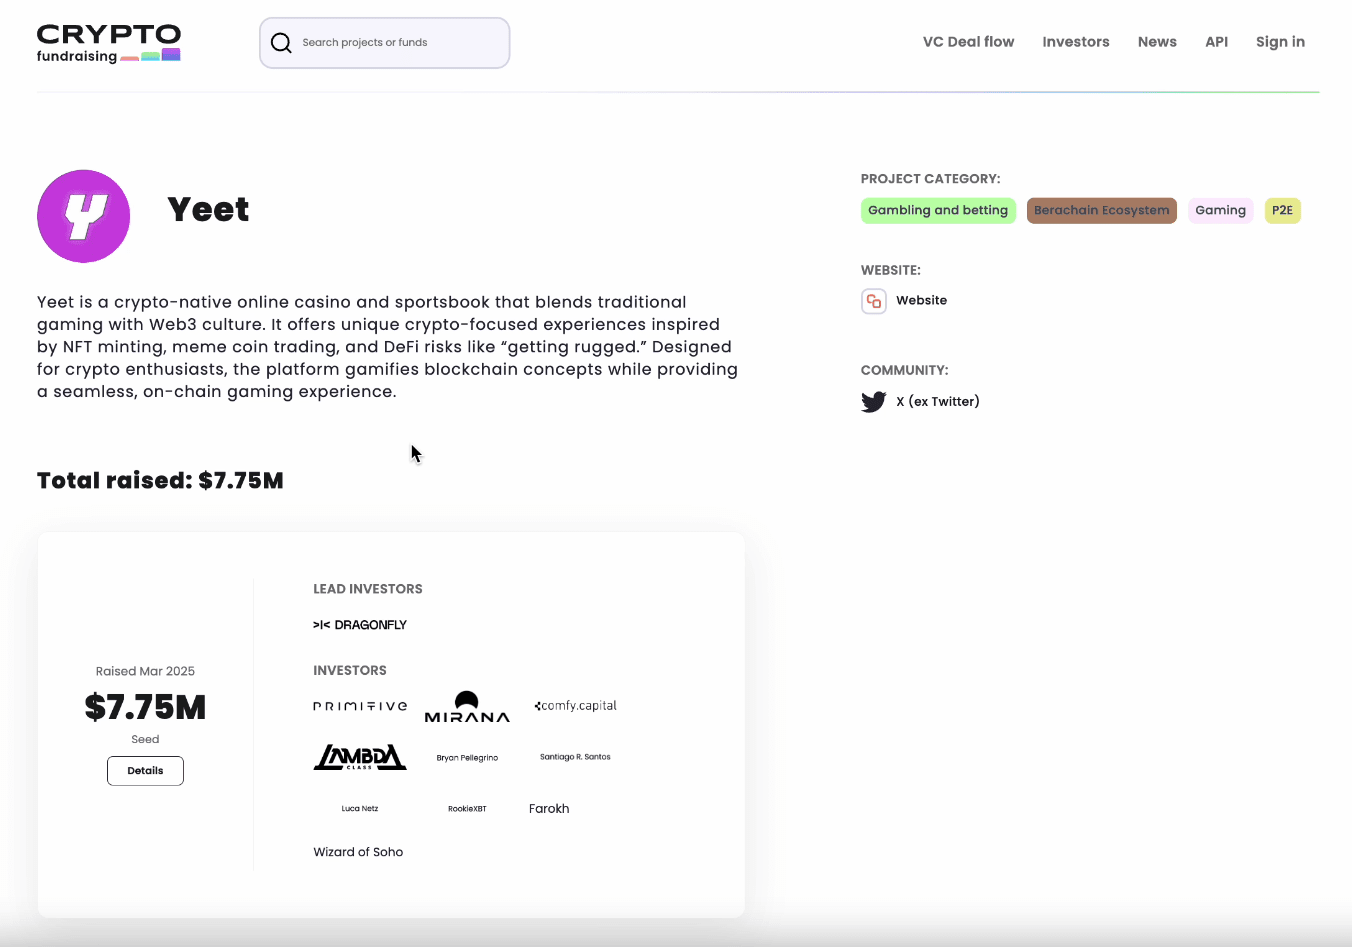Click the Yeet project title

click(208, 210)
